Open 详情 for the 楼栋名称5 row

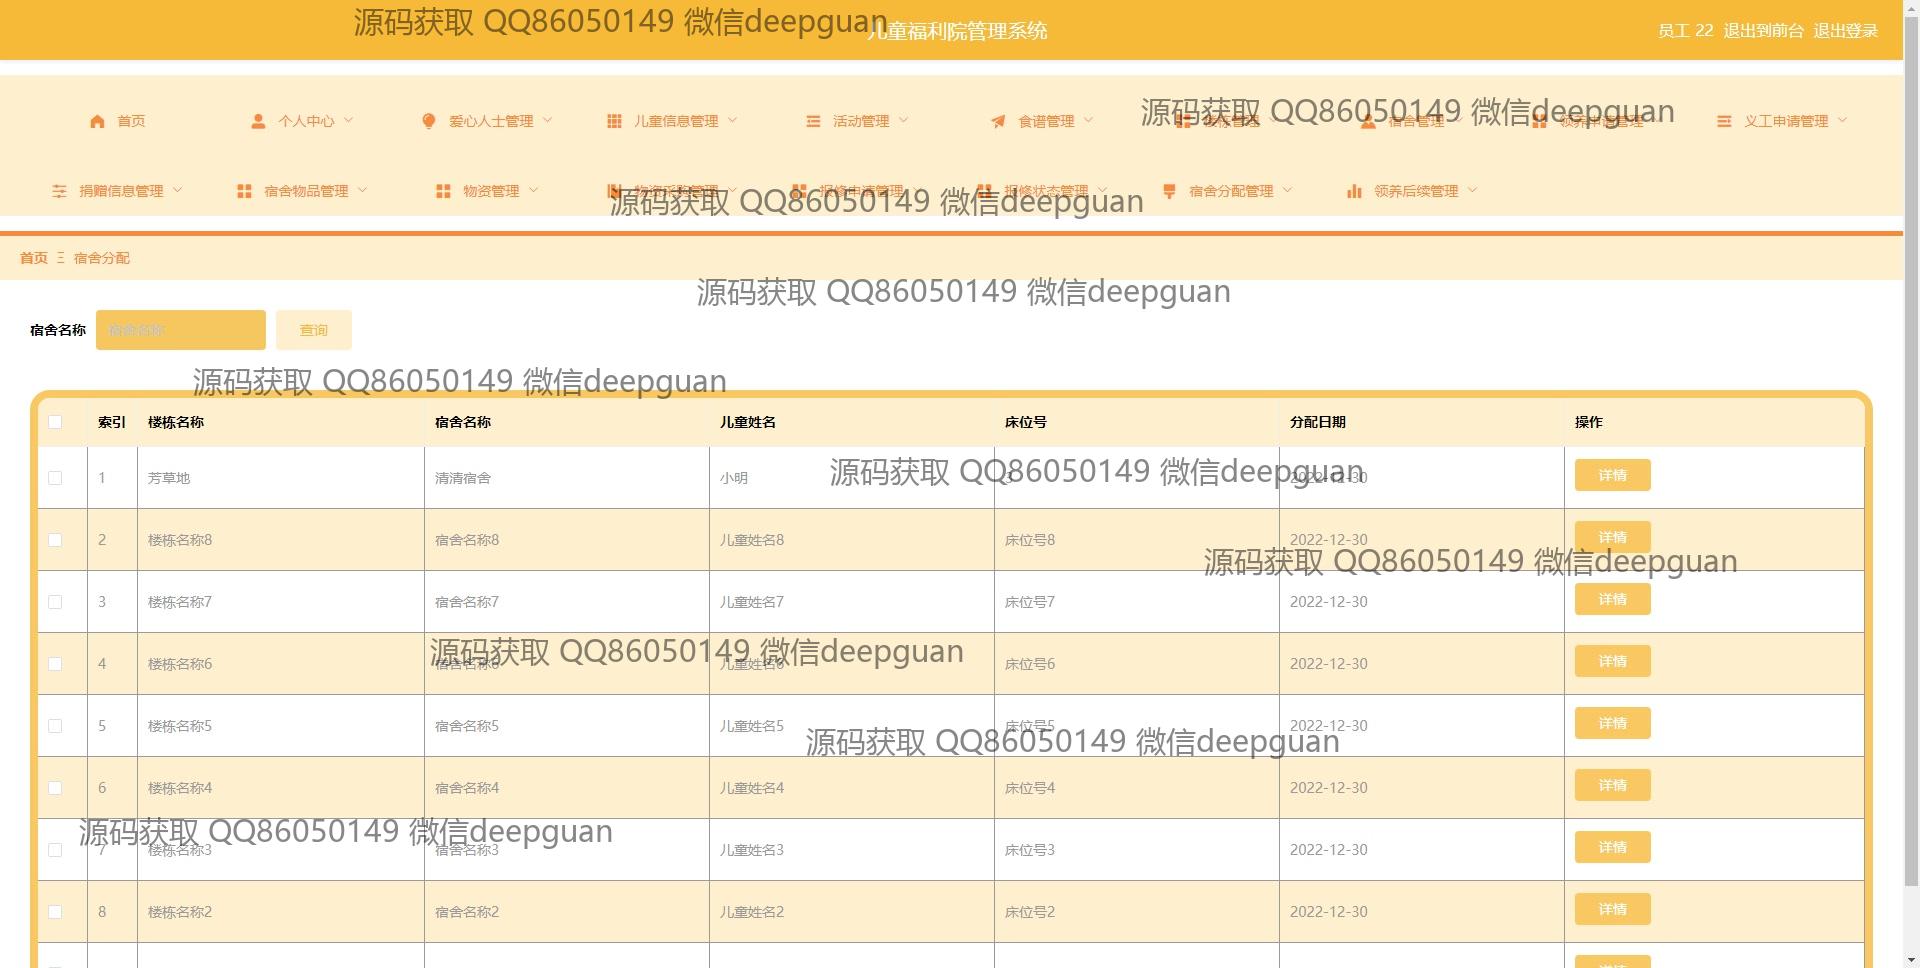coord(1612,723)
